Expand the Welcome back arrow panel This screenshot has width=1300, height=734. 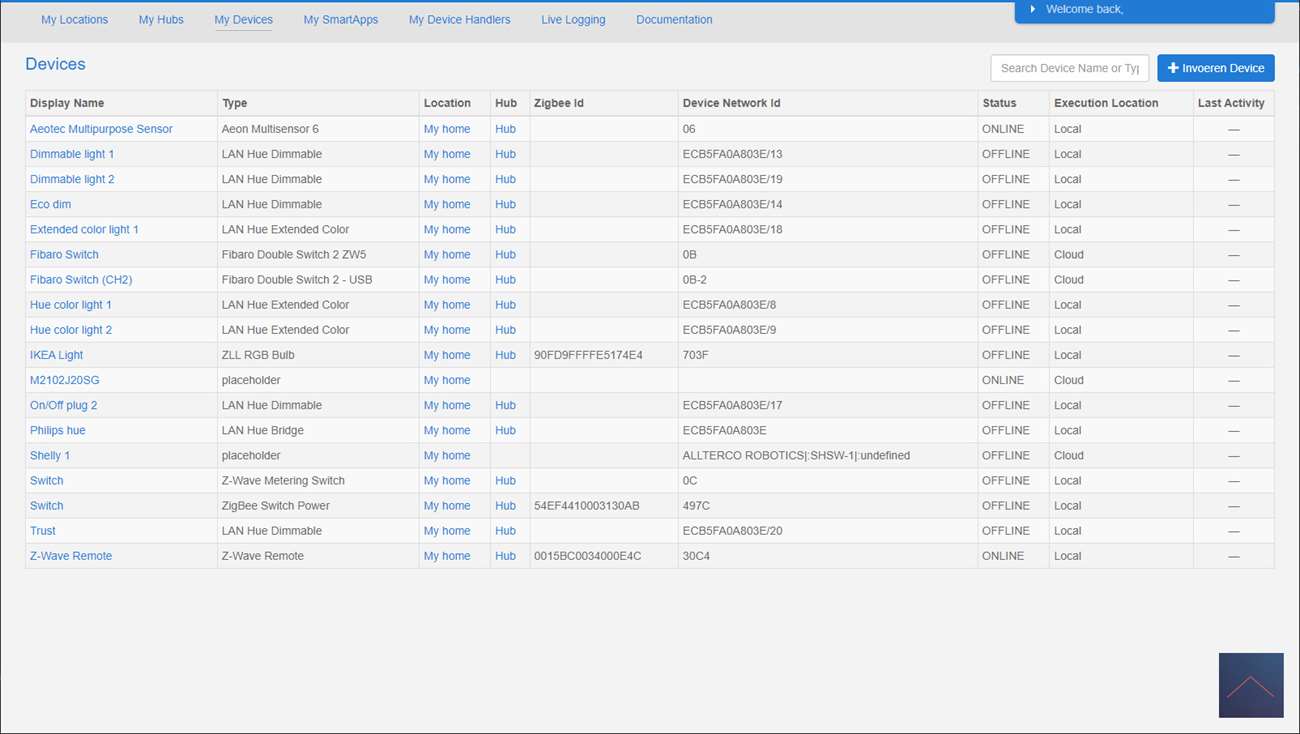coord(1033,9)
